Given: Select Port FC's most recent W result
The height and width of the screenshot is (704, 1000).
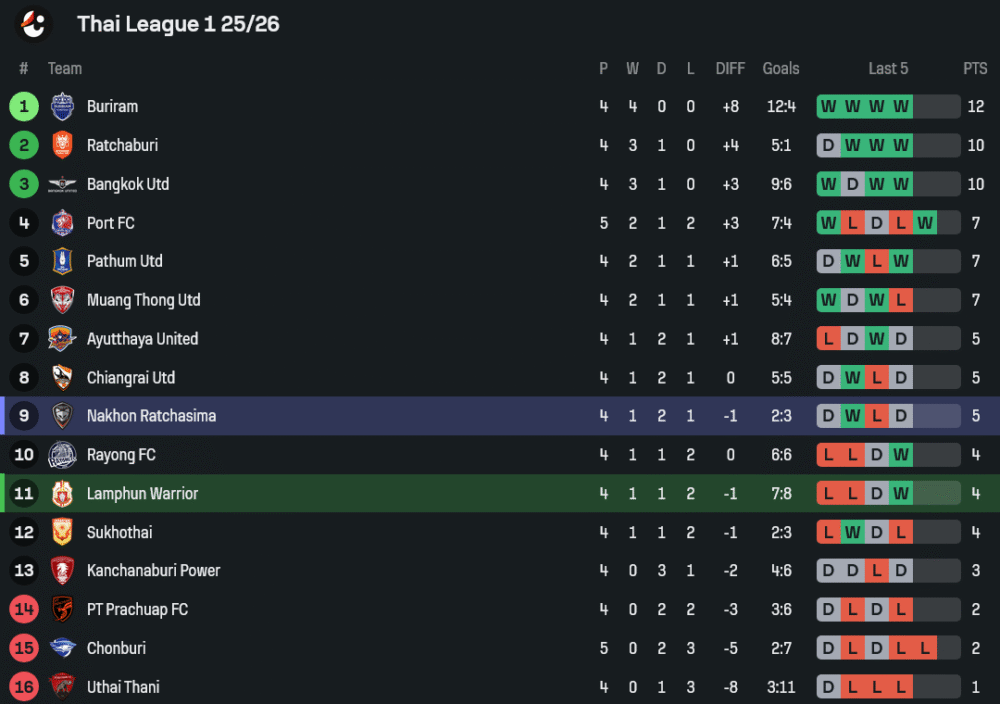Looking at the screenshot, I should coord(925,223).
